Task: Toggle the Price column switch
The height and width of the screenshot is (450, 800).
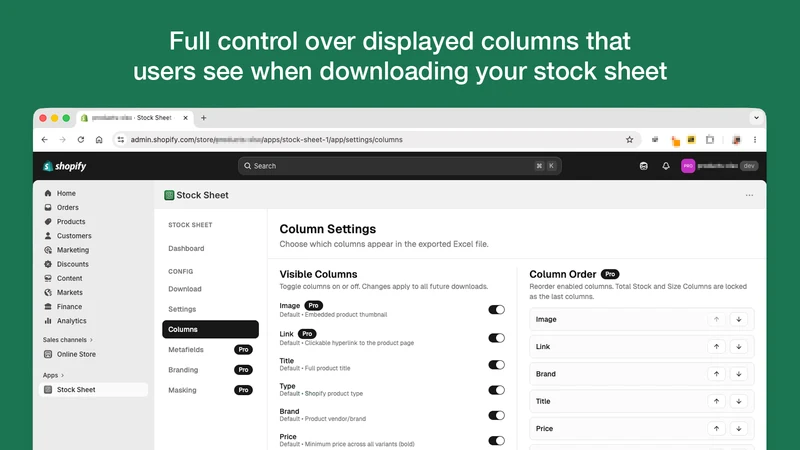Action: [496, 440]
